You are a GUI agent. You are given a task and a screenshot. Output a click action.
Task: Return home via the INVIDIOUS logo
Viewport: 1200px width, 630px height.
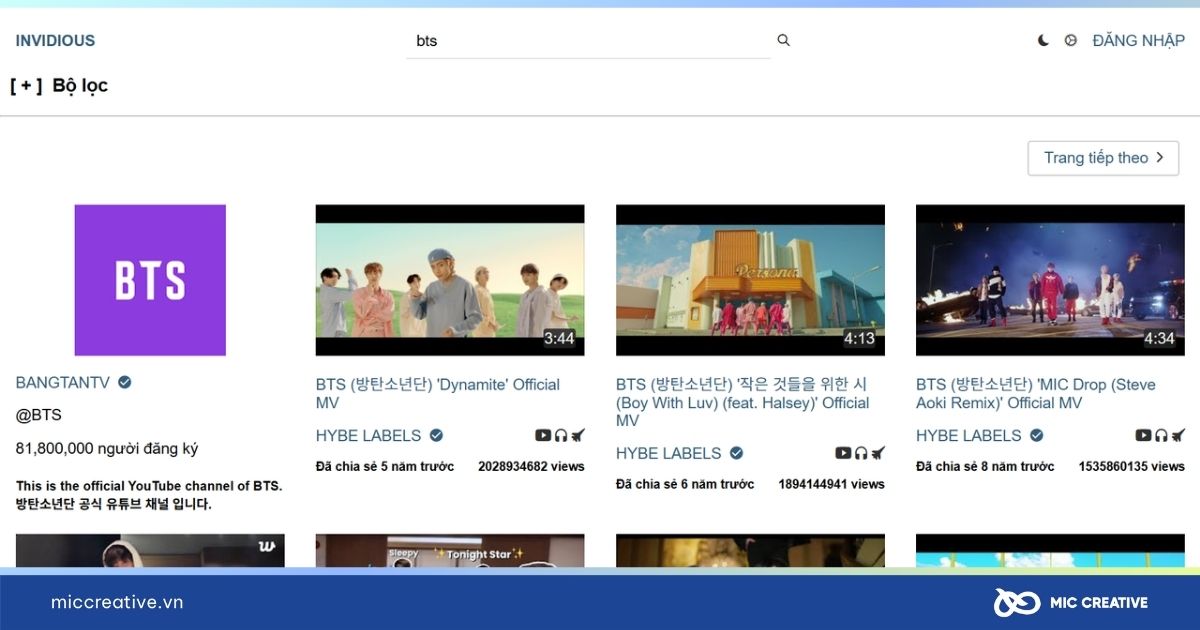(x=55, y=40)
